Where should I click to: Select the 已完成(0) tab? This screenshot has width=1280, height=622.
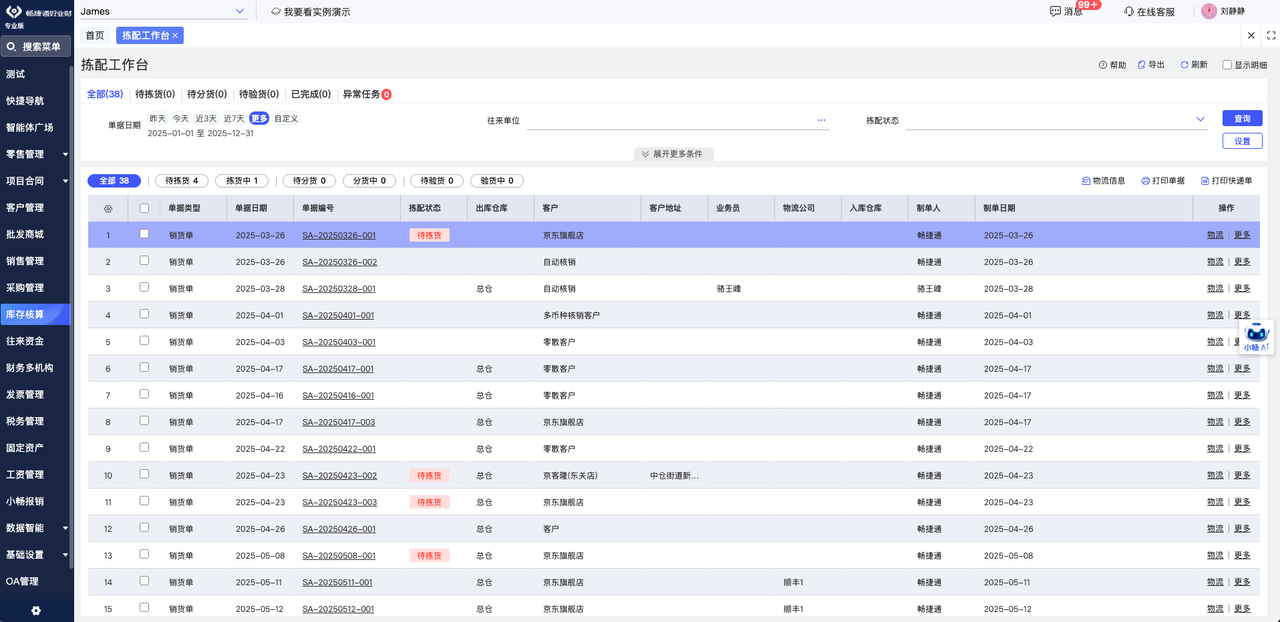click(x=311, y=94)
